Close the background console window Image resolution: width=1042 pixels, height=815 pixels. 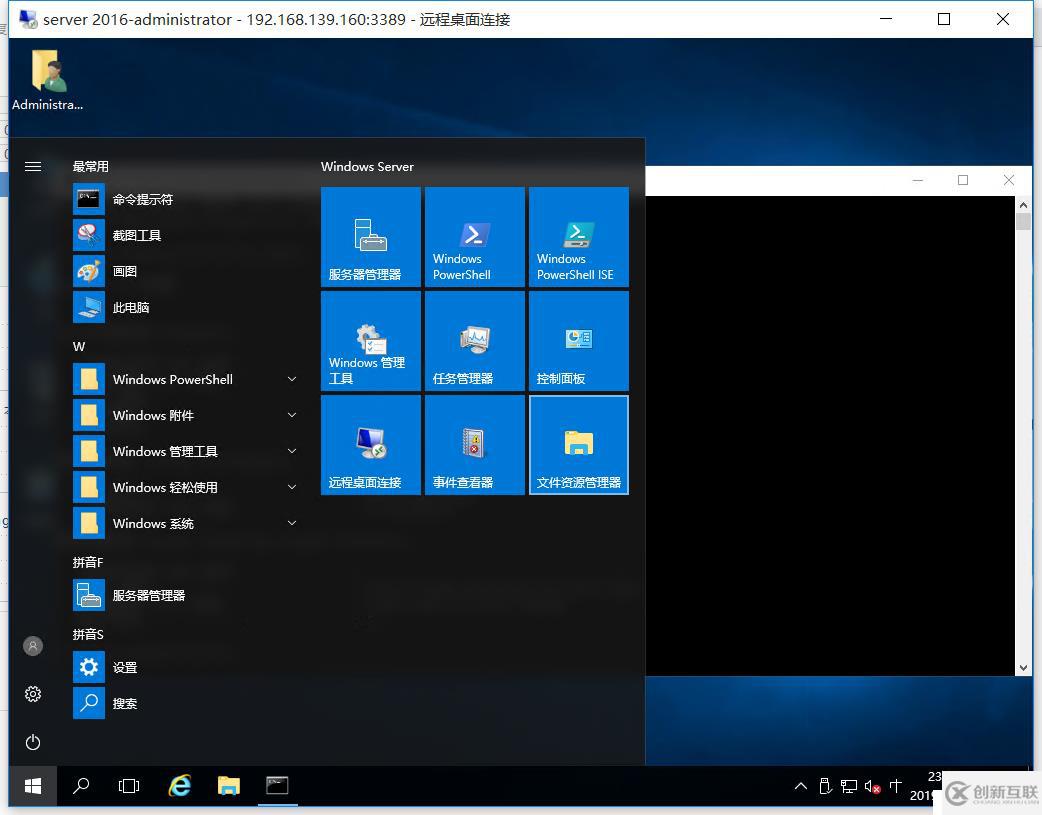[1009, 180]
